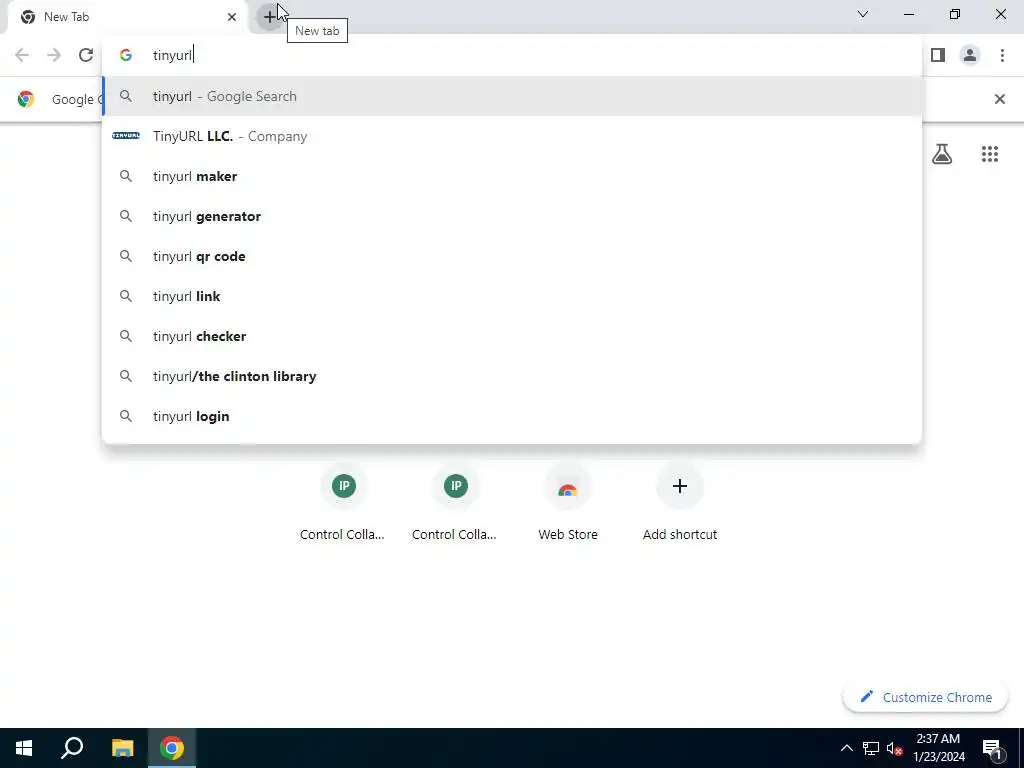This screenshot has width=1024, height=768.
Task: Open the side panel icon
Action: coord(938,55)
